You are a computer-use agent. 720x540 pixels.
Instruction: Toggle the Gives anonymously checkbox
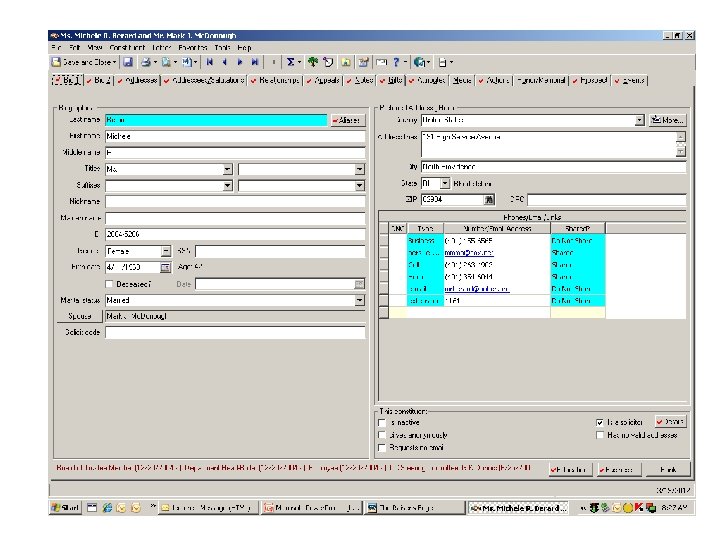click(382, 435)
